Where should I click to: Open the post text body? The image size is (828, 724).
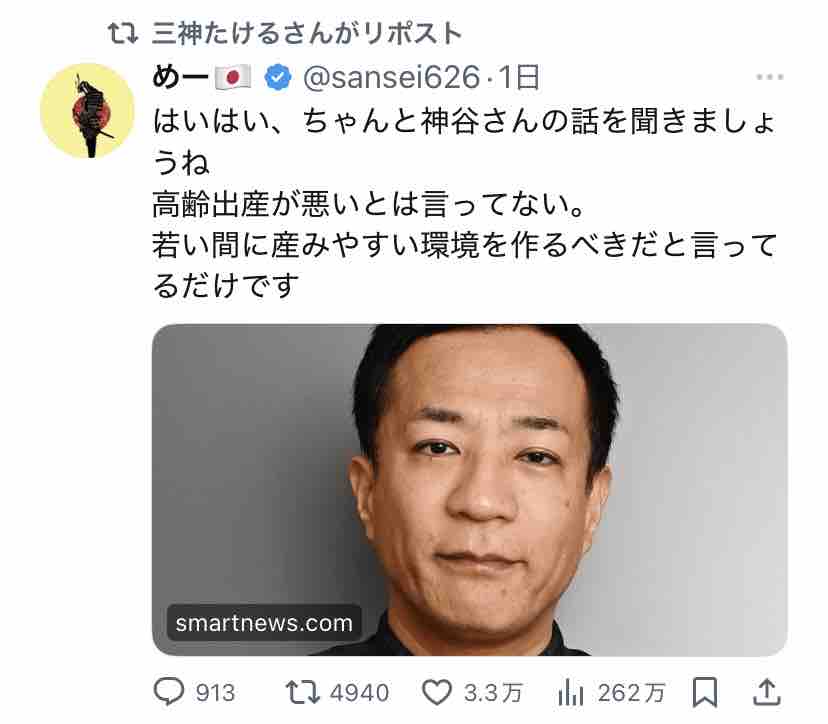(x=465, y=203)
